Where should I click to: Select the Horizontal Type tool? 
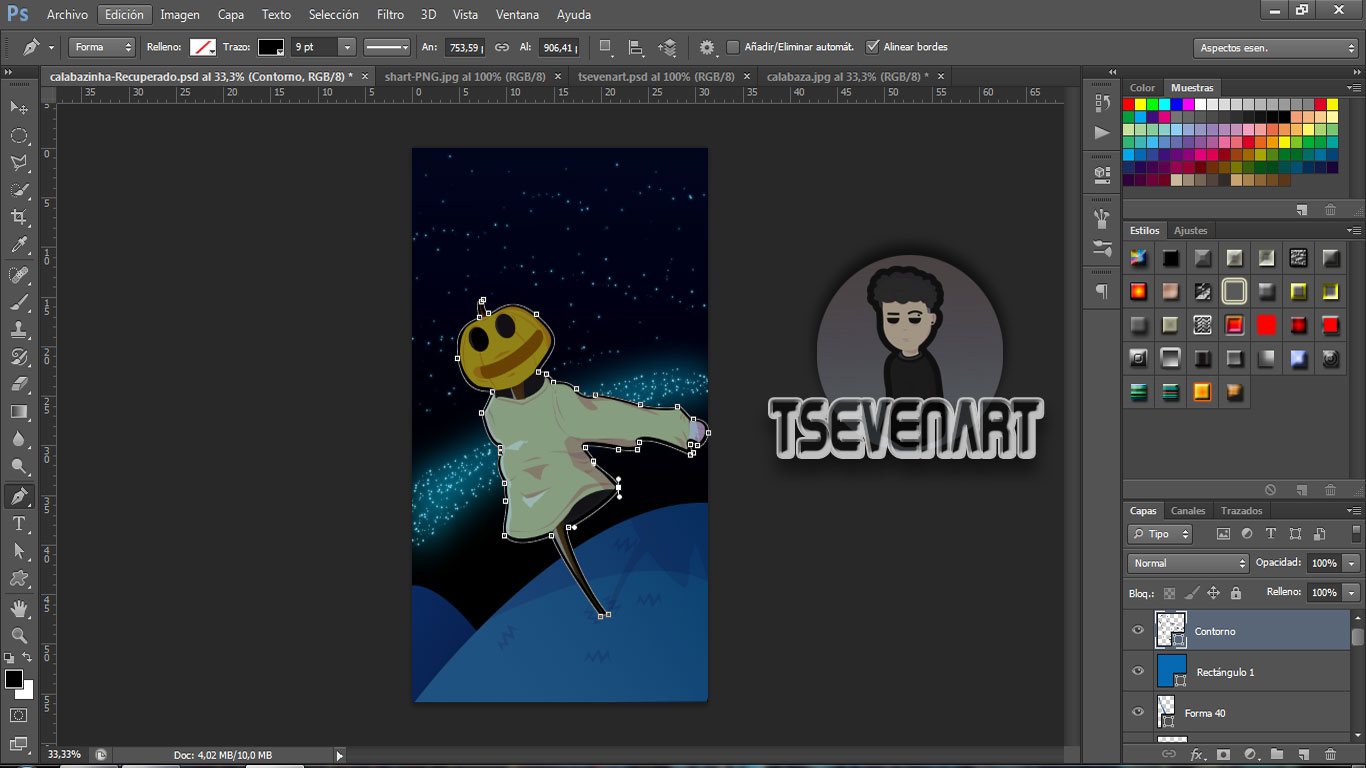point(19,523)
